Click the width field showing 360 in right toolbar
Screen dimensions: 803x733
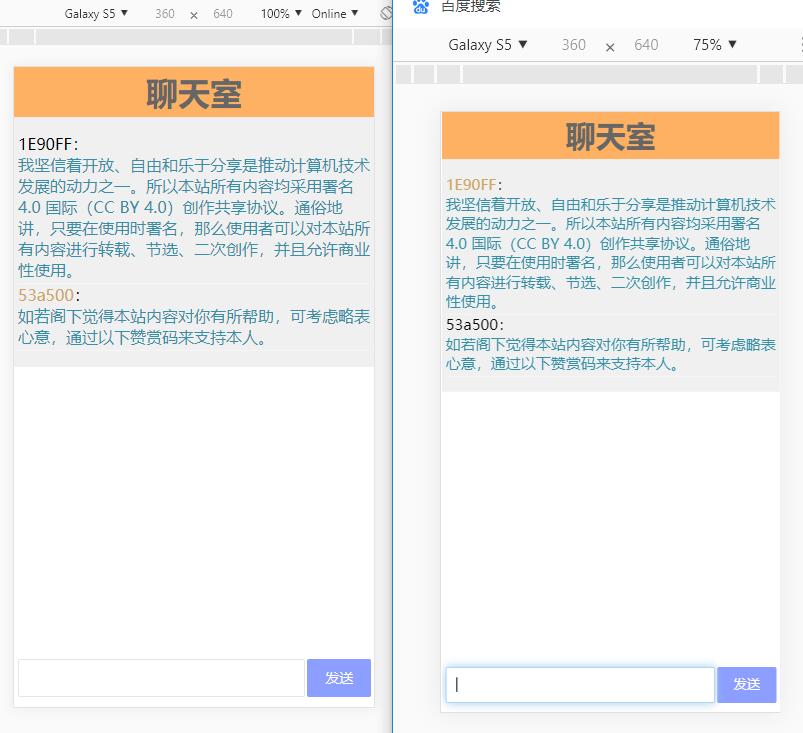point(573,45)
